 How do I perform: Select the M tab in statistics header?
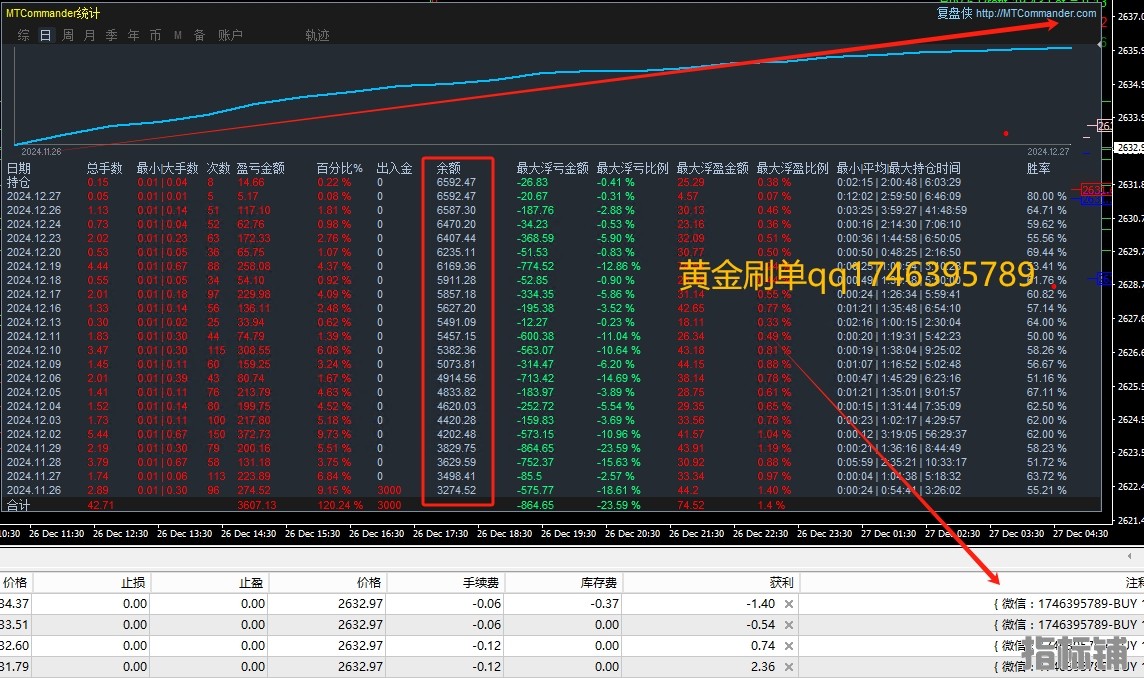[x=178, y=35]
